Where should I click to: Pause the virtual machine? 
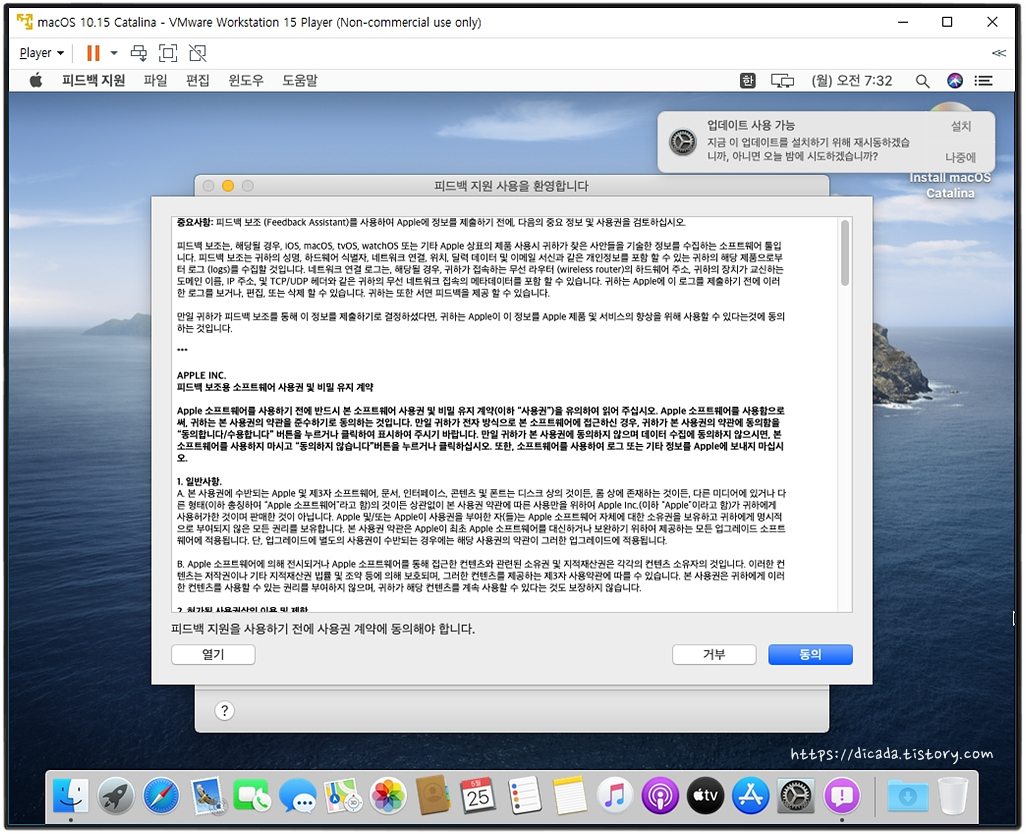click(x=93, y=53)
